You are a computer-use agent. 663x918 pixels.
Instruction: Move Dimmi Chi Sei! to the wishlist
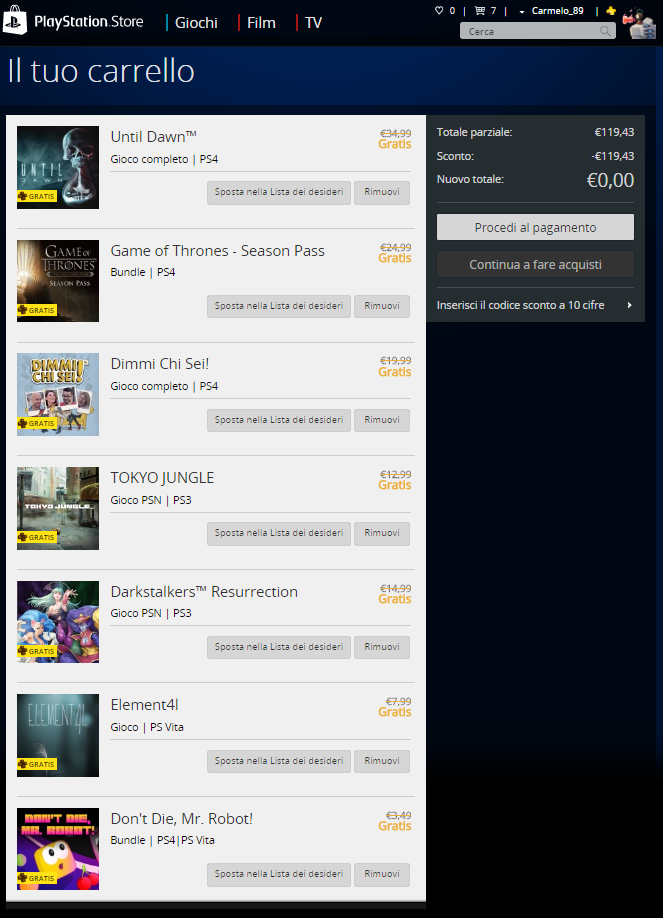point(279,420)
